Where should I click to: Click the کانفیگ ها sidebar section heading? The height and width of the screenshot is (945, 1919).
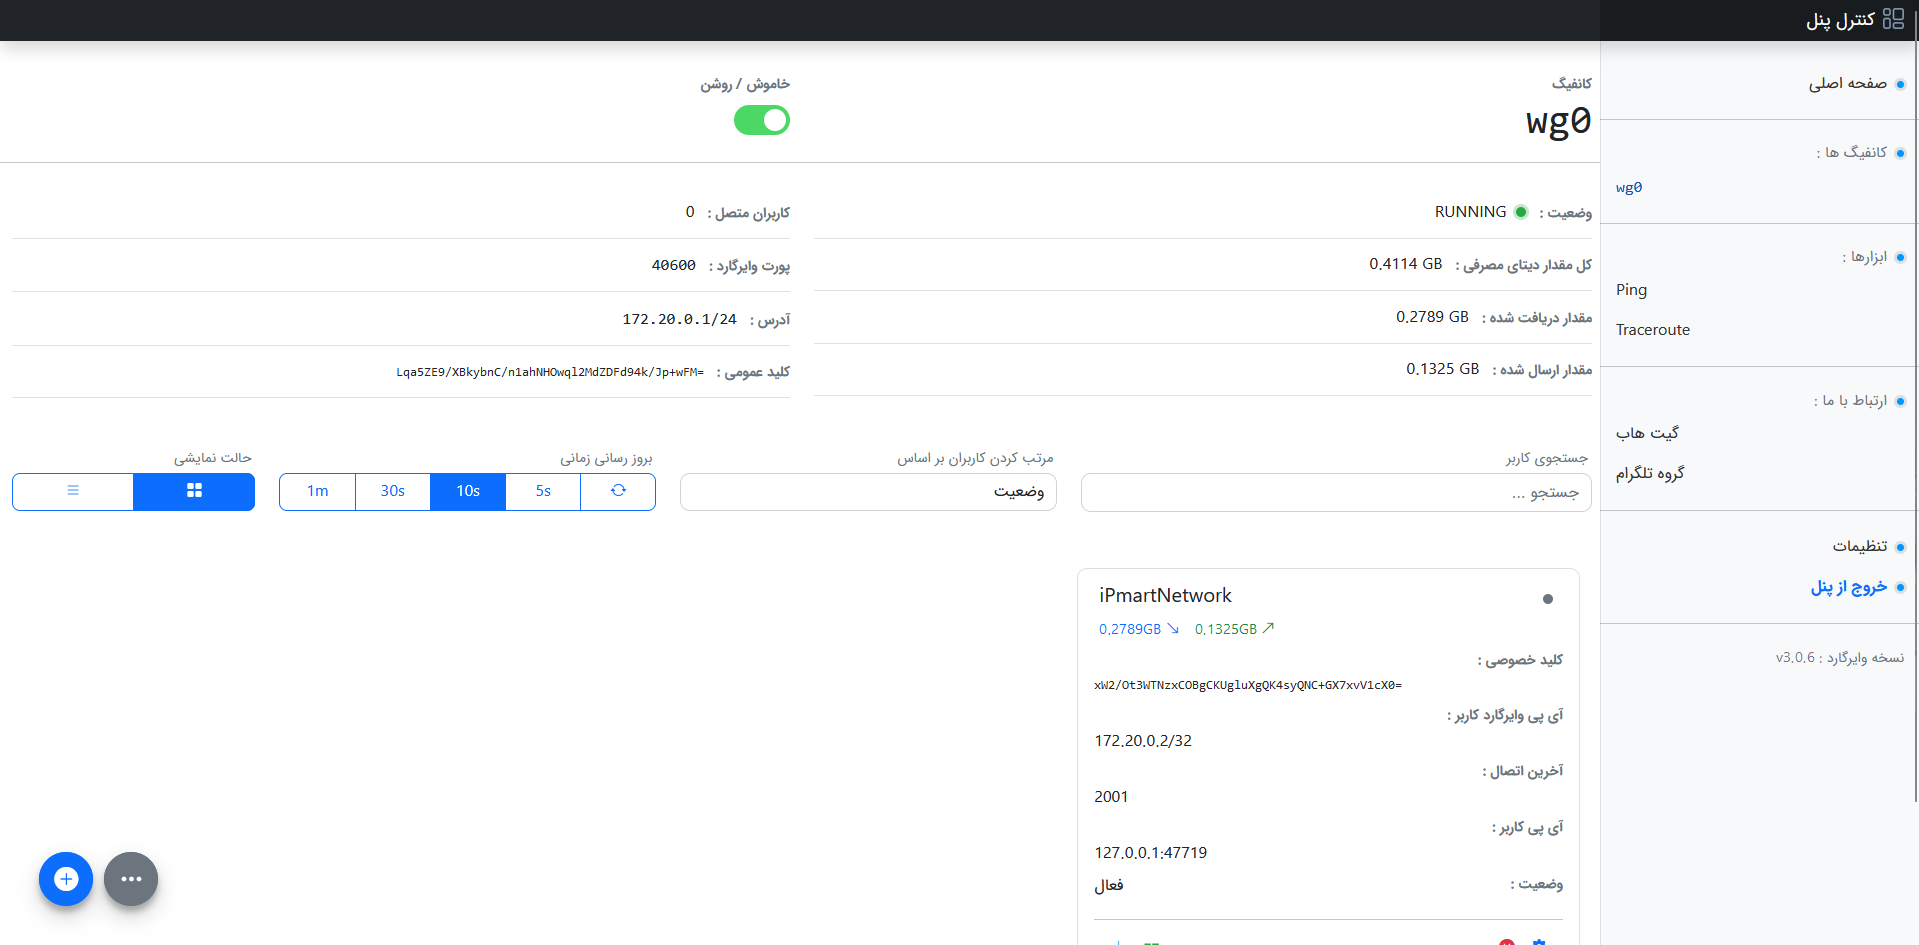coord(1852,152)
